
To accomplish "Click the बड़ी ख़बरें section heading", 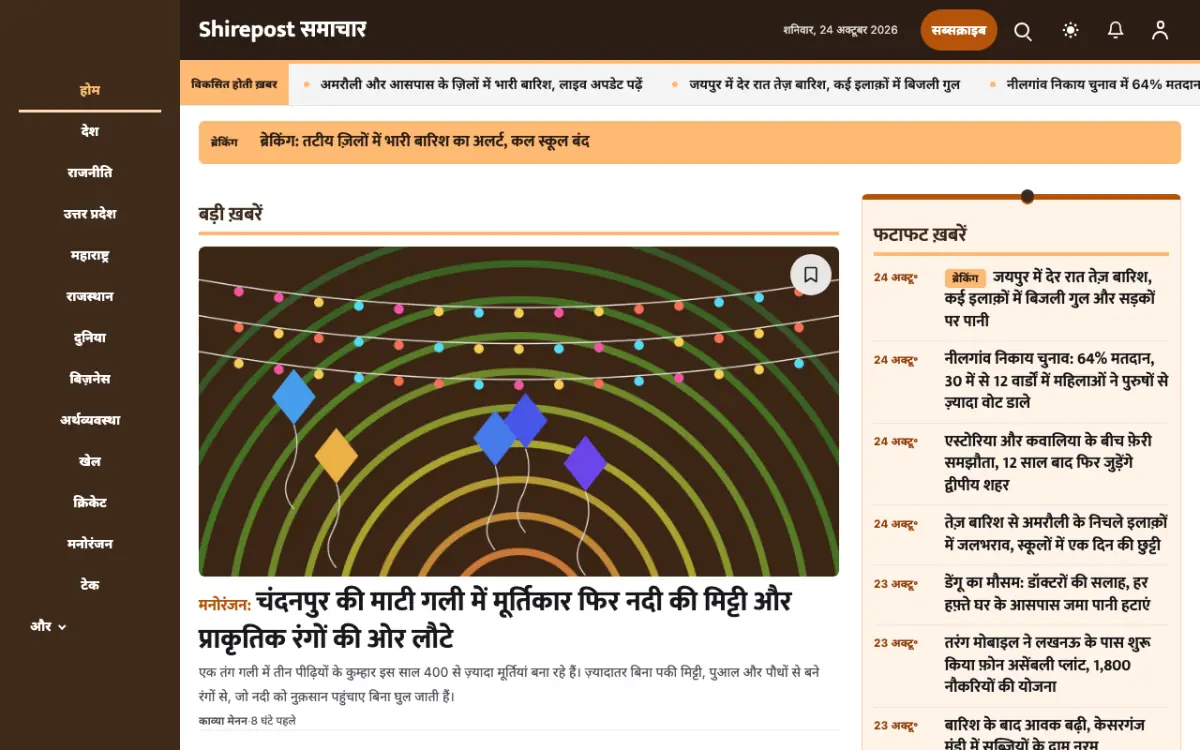I will click(231, 213).
